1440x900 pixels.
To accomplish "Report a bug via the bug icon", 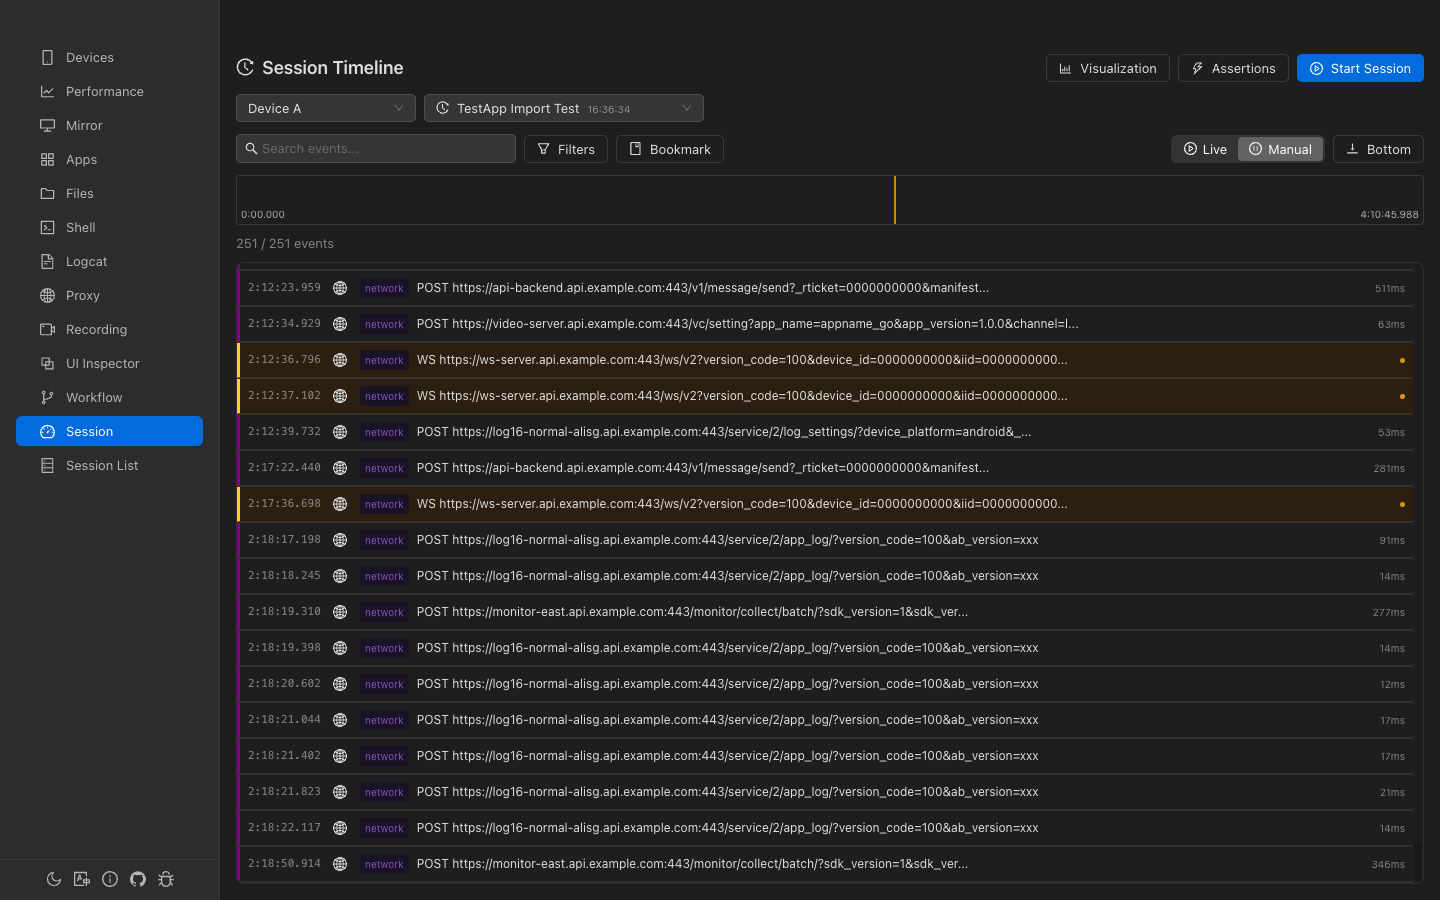I will coord(166,879).
